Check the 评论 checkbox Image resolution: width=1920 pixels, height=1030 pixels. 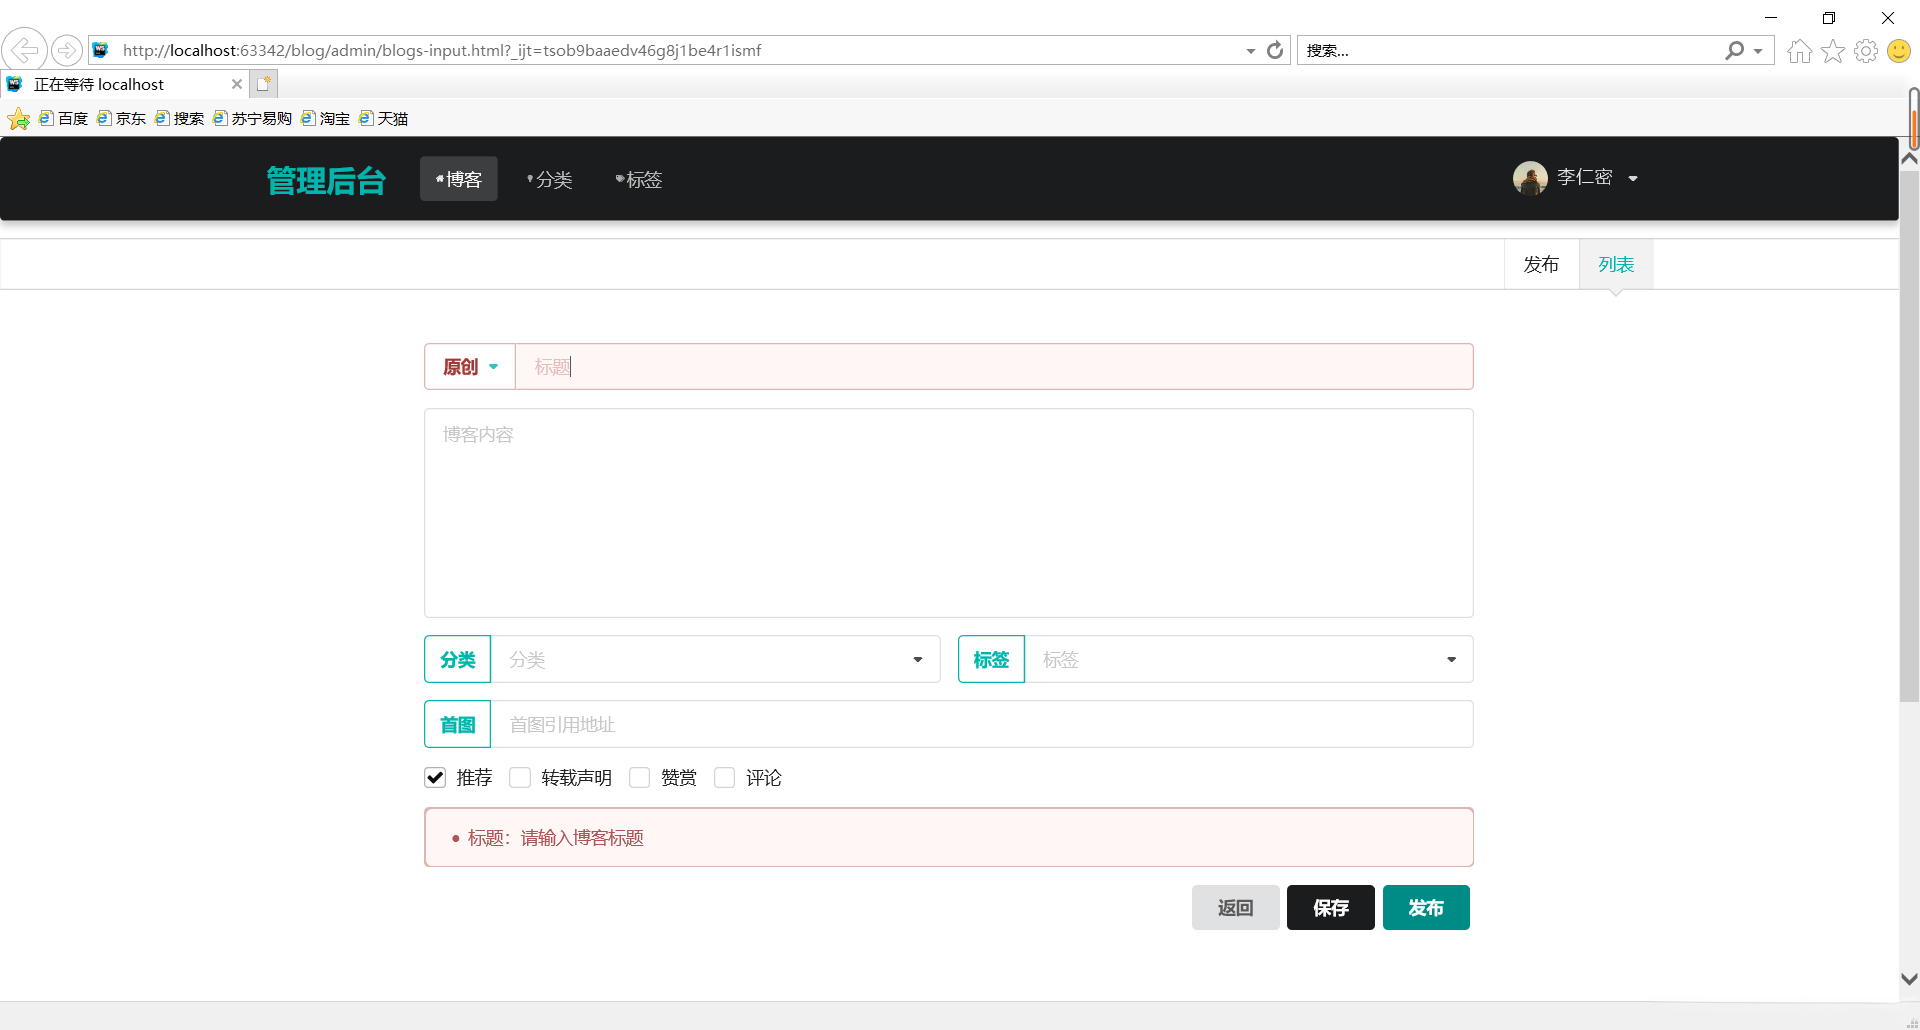coord(725,778)
